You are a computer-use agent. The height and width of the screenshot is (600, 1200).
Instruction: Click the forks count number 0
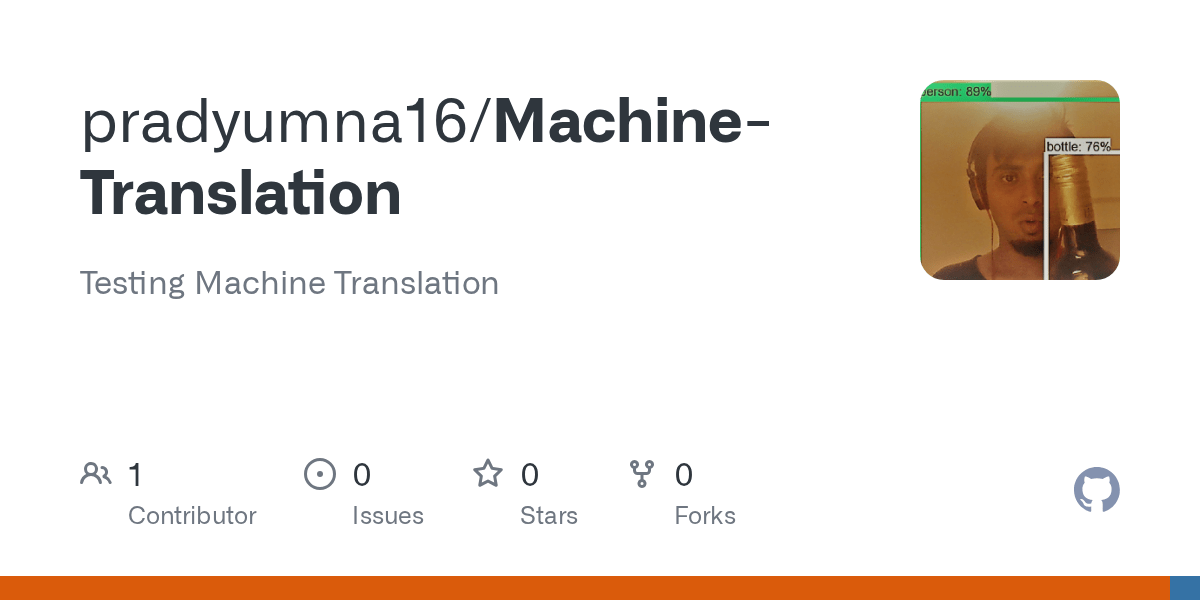[x=684, y=474]
